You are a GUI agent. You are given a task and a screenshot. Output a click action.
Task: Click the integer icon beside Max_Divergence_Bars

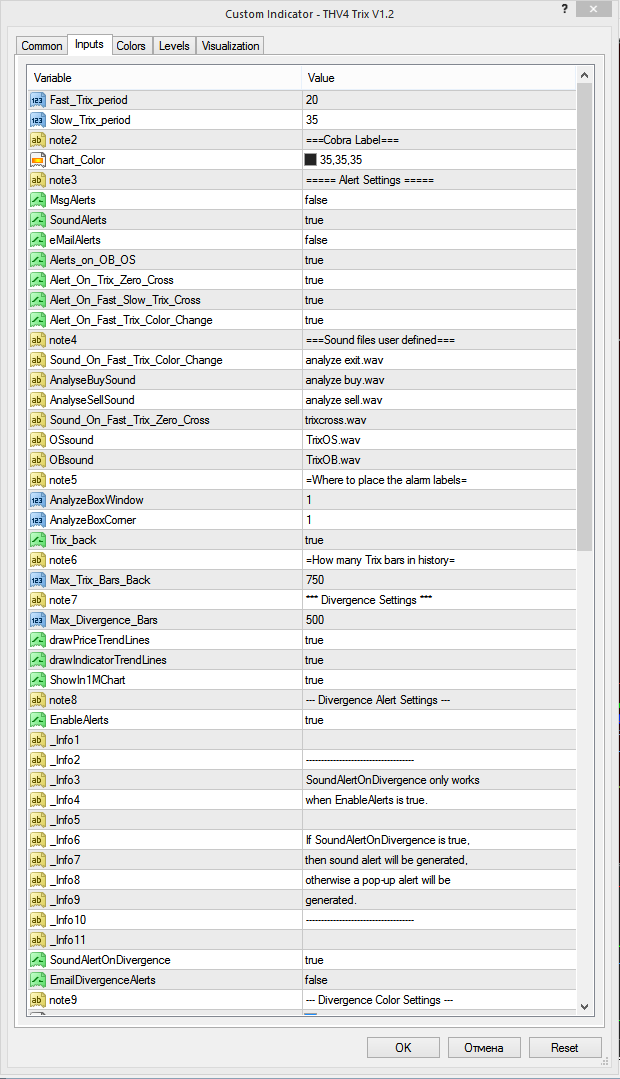point(38,620)
